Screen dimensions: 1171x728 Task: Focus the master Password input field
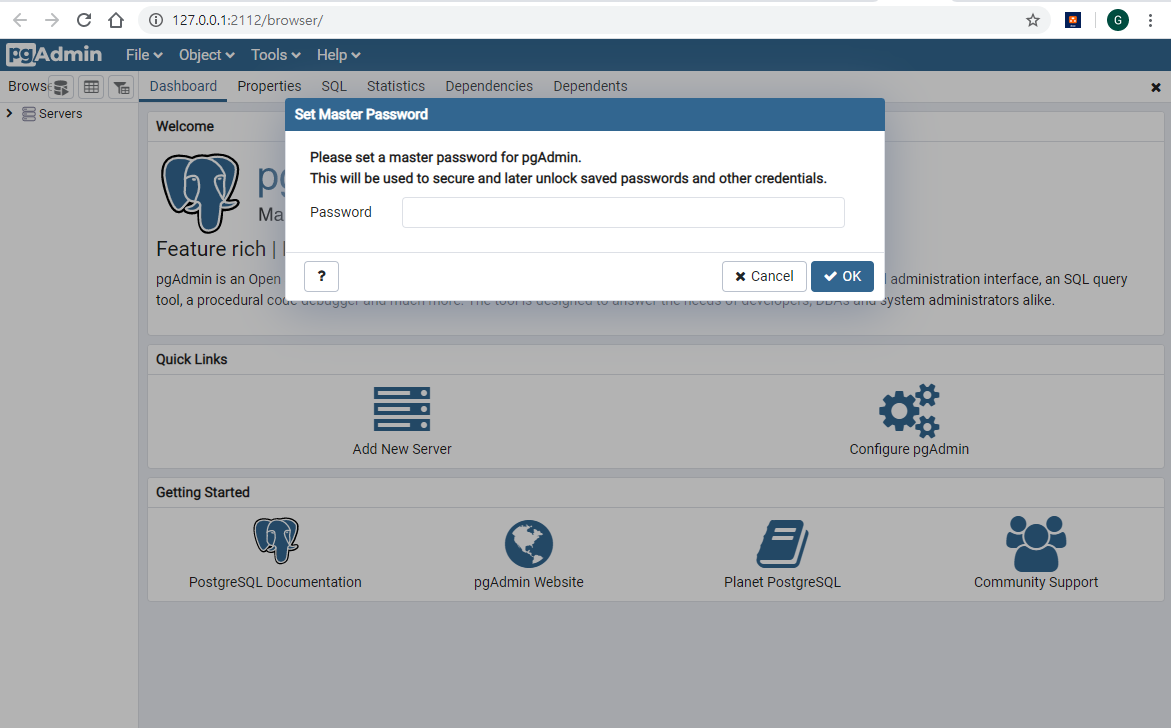click(623, 212)
